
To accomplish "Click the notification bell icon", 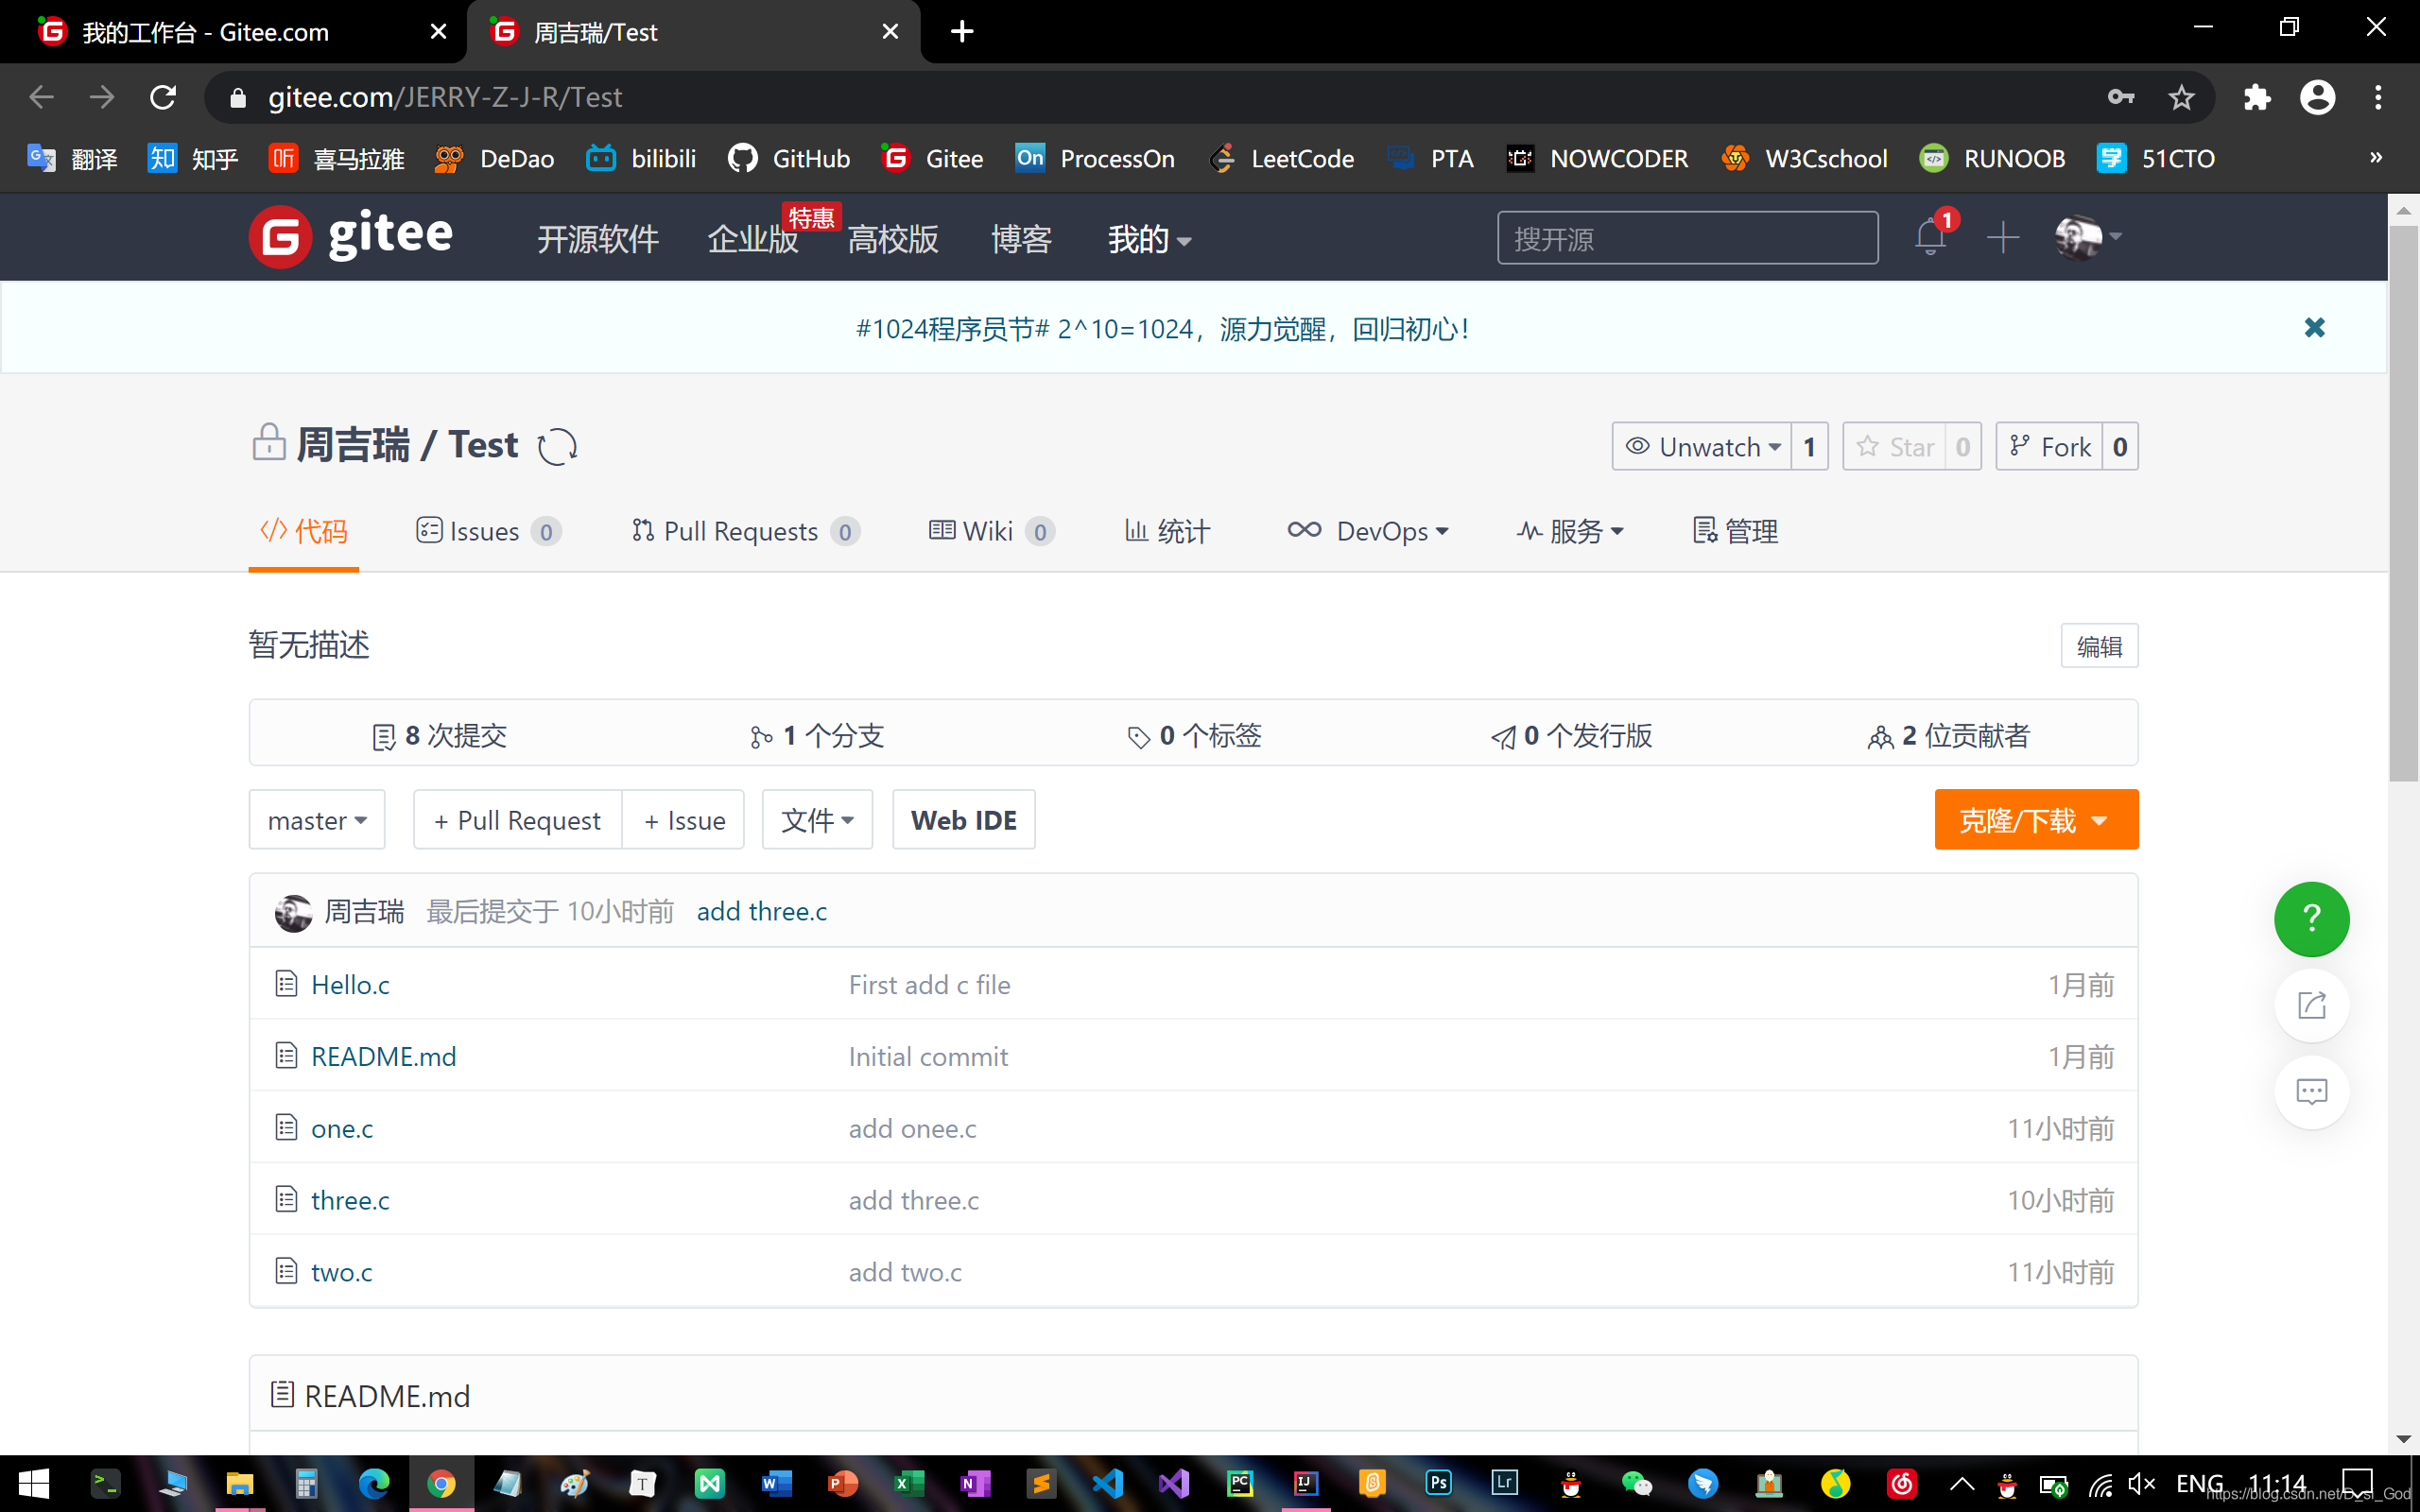I will pos(1929,238).
